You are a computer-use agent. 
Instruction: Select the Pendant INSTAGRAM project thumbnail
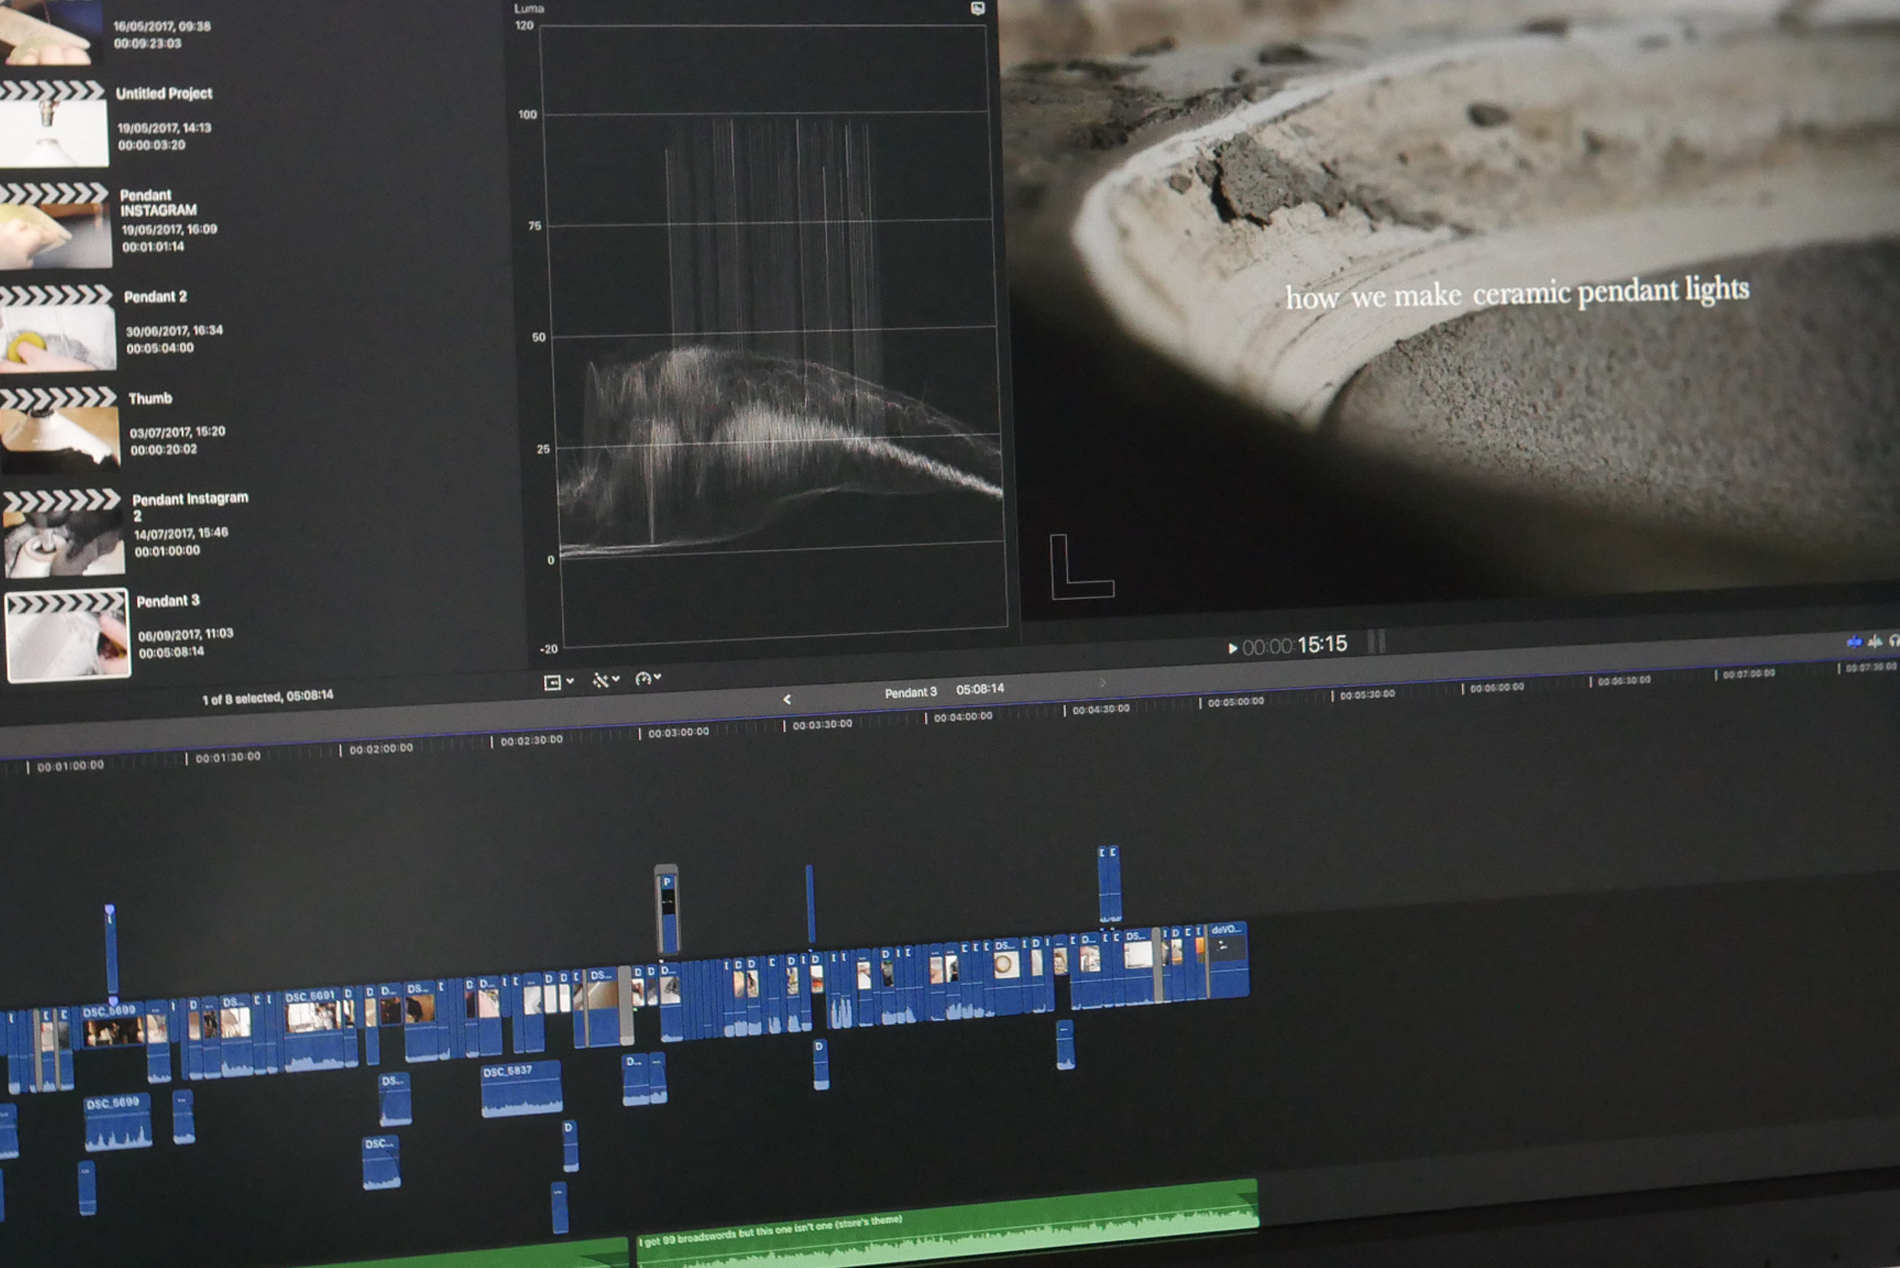pos(56,226)
